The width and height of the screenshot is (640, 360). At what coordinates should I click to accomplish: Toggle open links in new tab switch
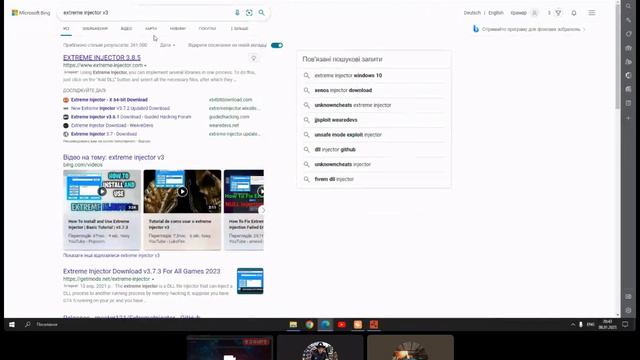coord(277,45)
